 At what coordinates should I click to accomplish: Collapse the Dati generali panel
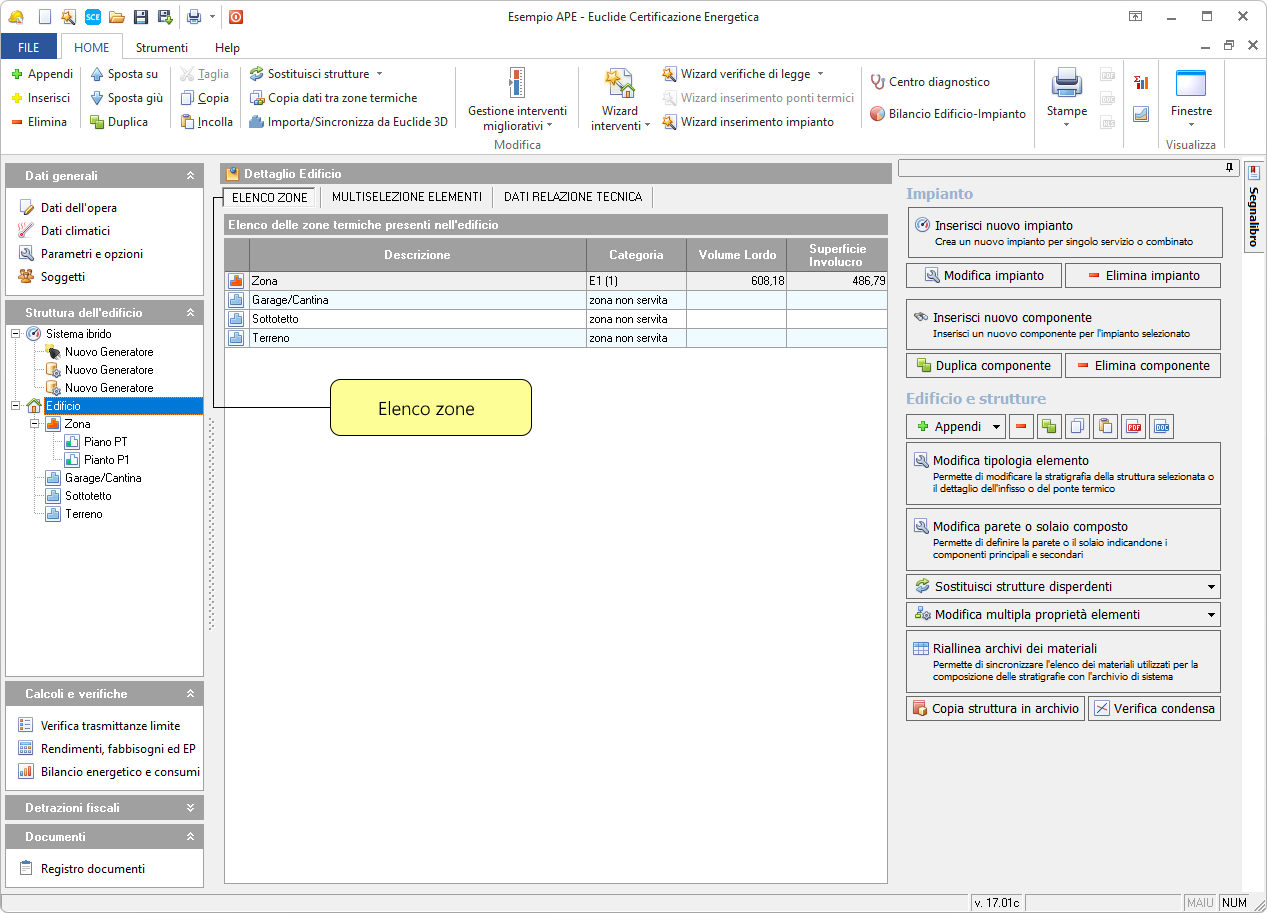pyautogui.click(x=190, y=176)
